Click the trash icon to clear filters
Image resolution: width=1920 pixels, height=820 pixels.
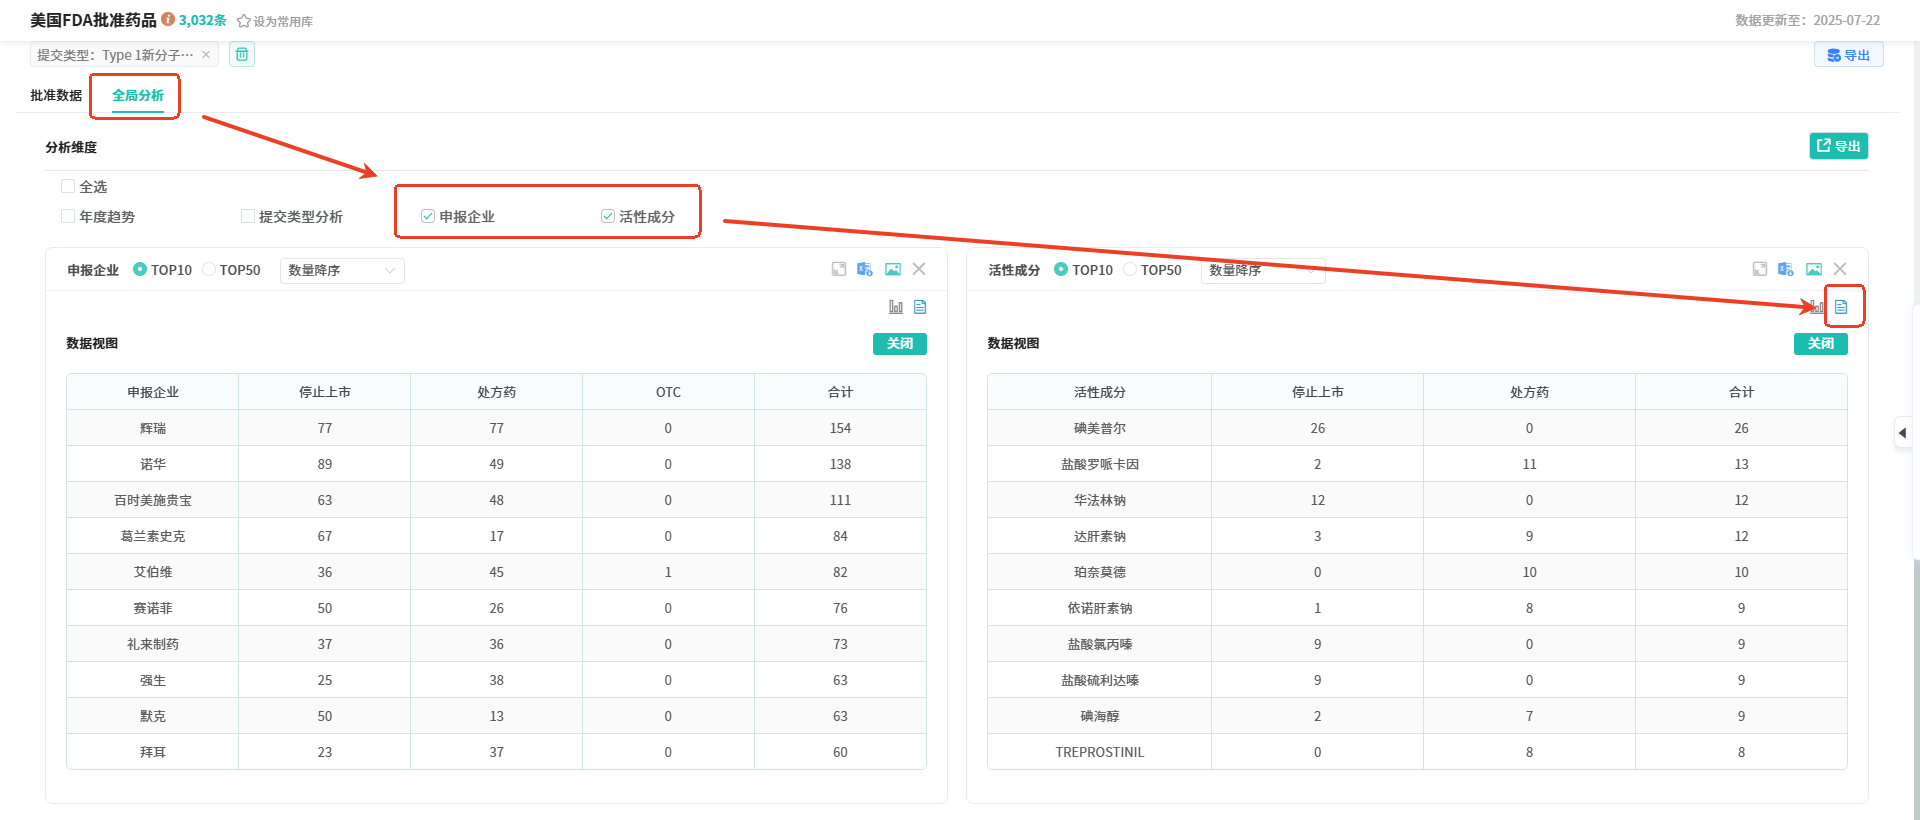[x=242, y=54]
